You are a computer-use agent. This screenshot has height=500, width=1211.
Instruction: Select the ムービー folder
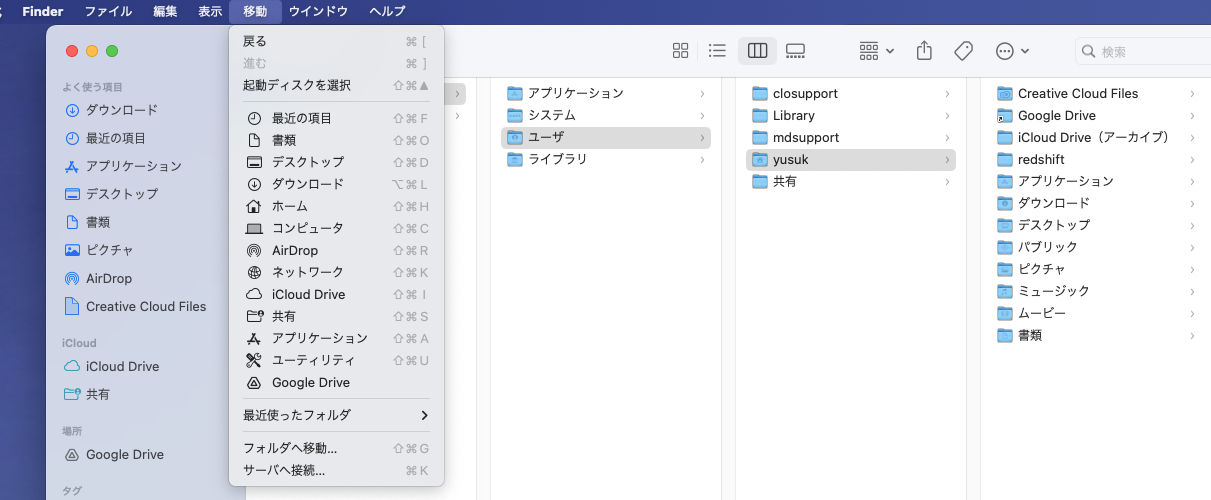click(x=1096, y=313)
